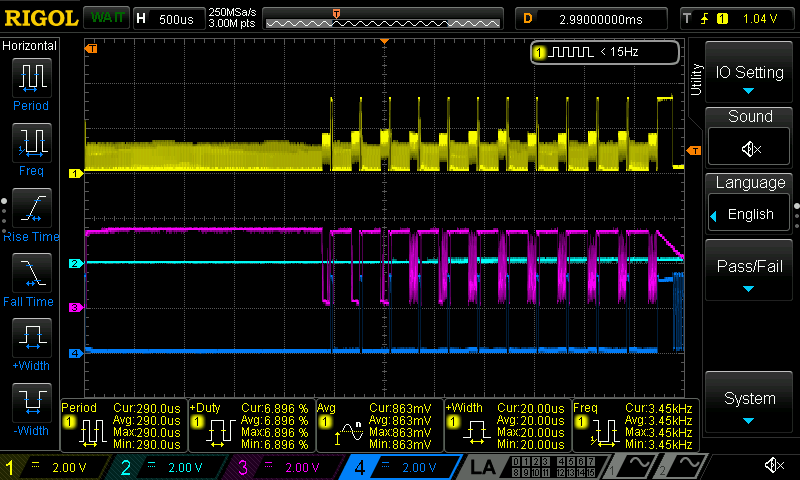Select the +Width measurement icon
This screenshot has height=480, width=800.
coord(32,337)
